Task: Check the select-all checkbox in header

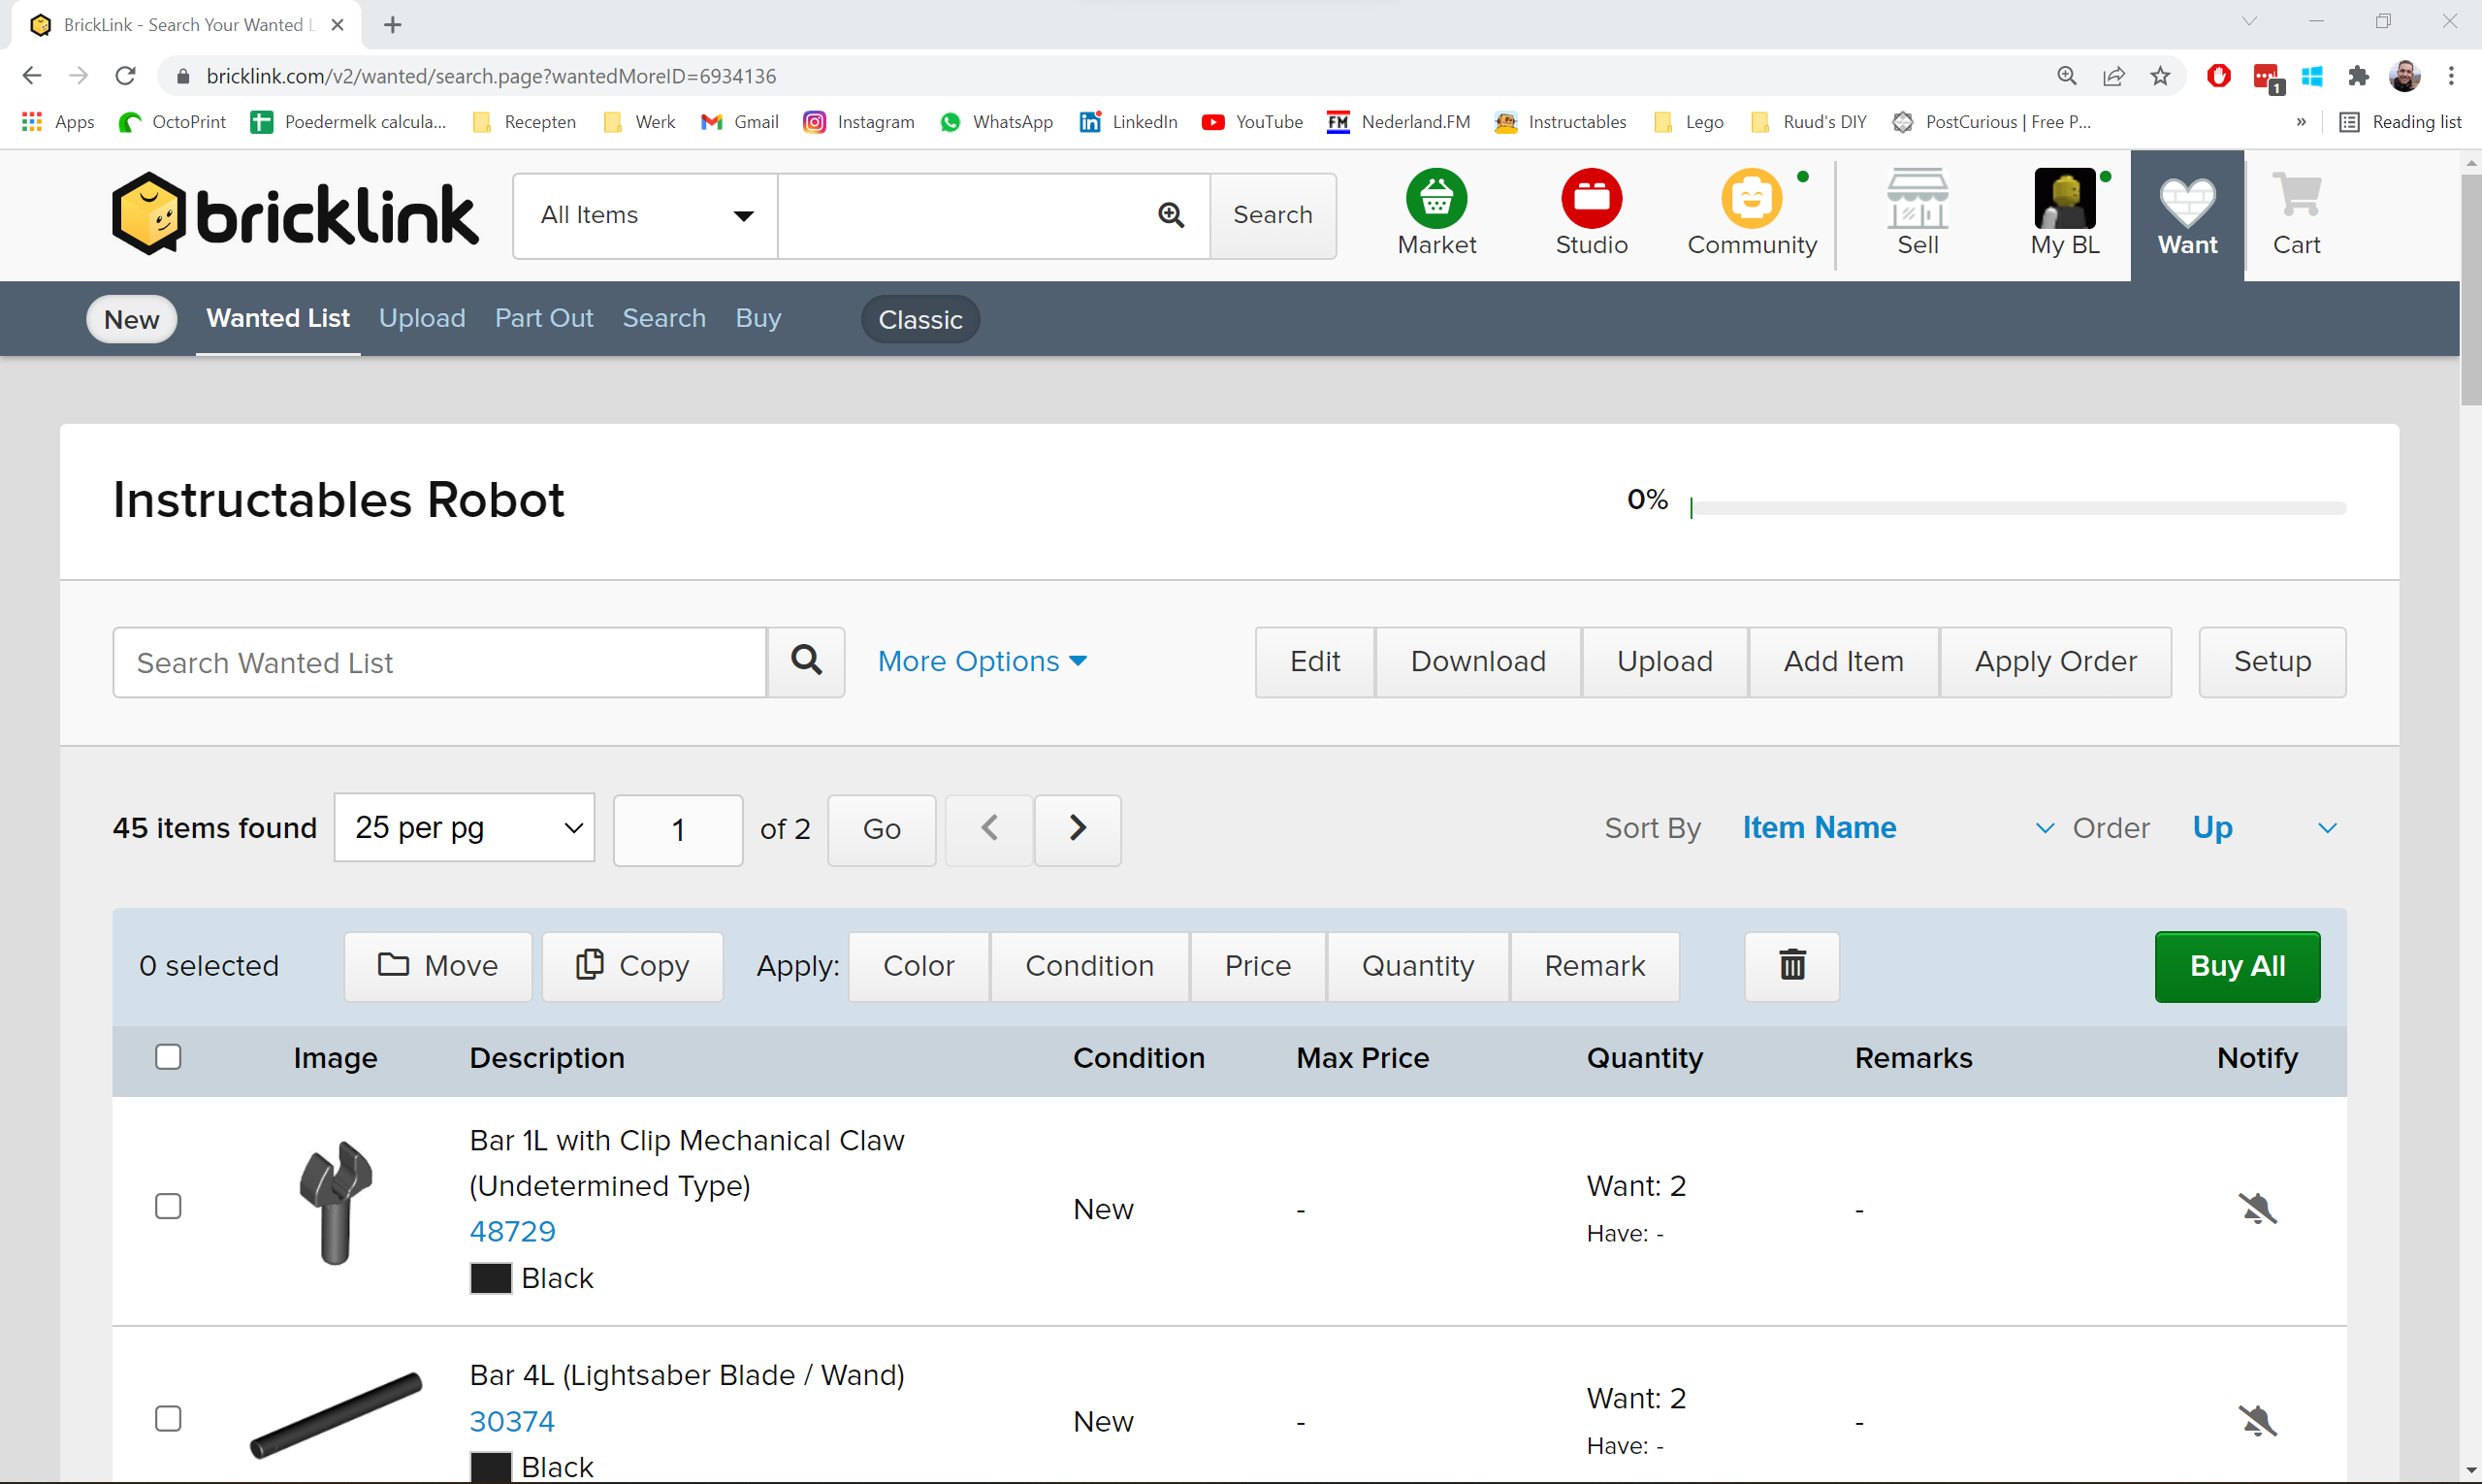Action: pos(168,1057)
